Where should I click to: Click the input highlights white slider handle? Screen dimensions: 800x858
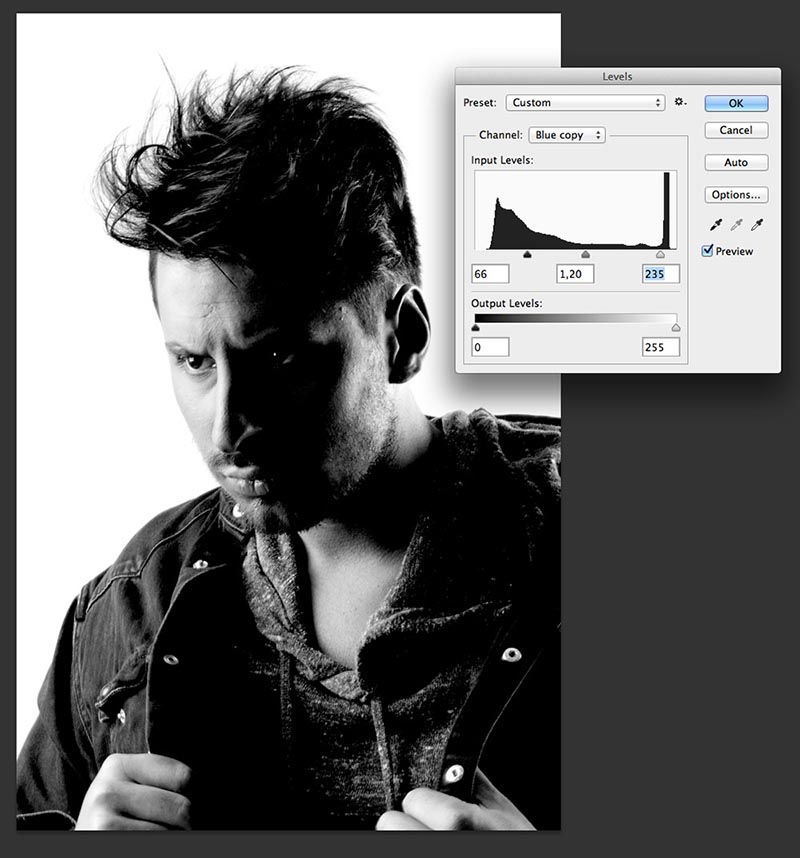pyautogui.click(x=660, y=255)
